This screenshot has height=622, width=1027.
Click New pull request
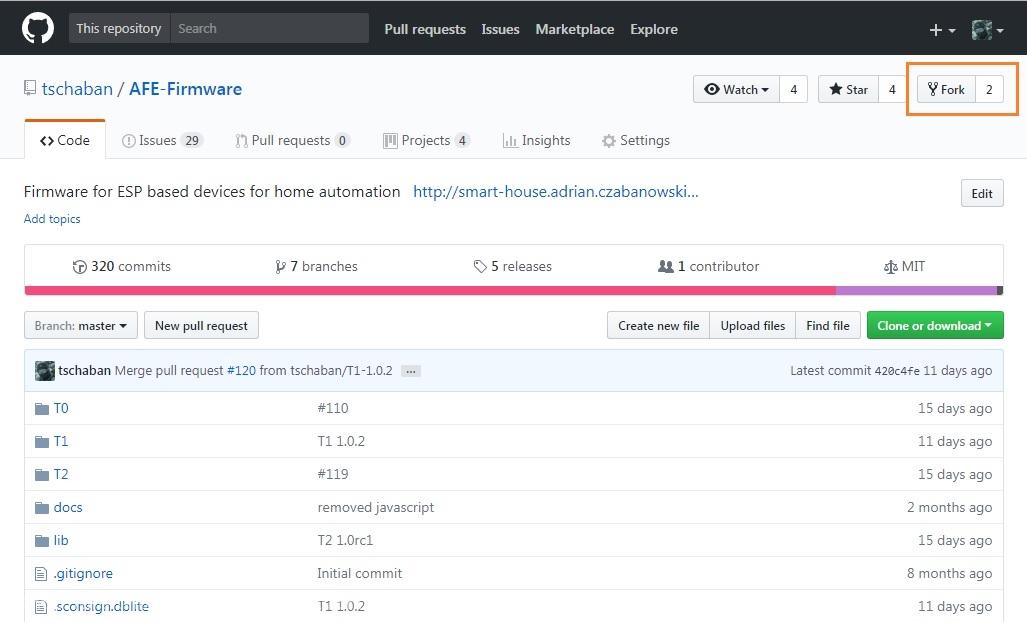(201, 325)
